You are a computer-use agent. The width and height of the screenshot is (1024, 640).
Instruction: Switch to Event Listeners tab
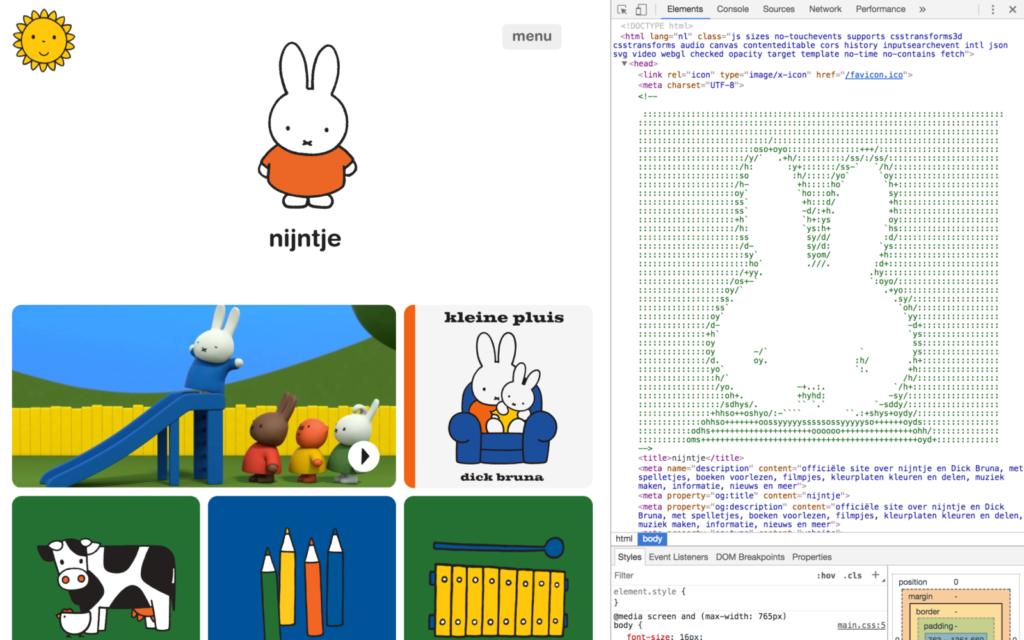[678, 557]
